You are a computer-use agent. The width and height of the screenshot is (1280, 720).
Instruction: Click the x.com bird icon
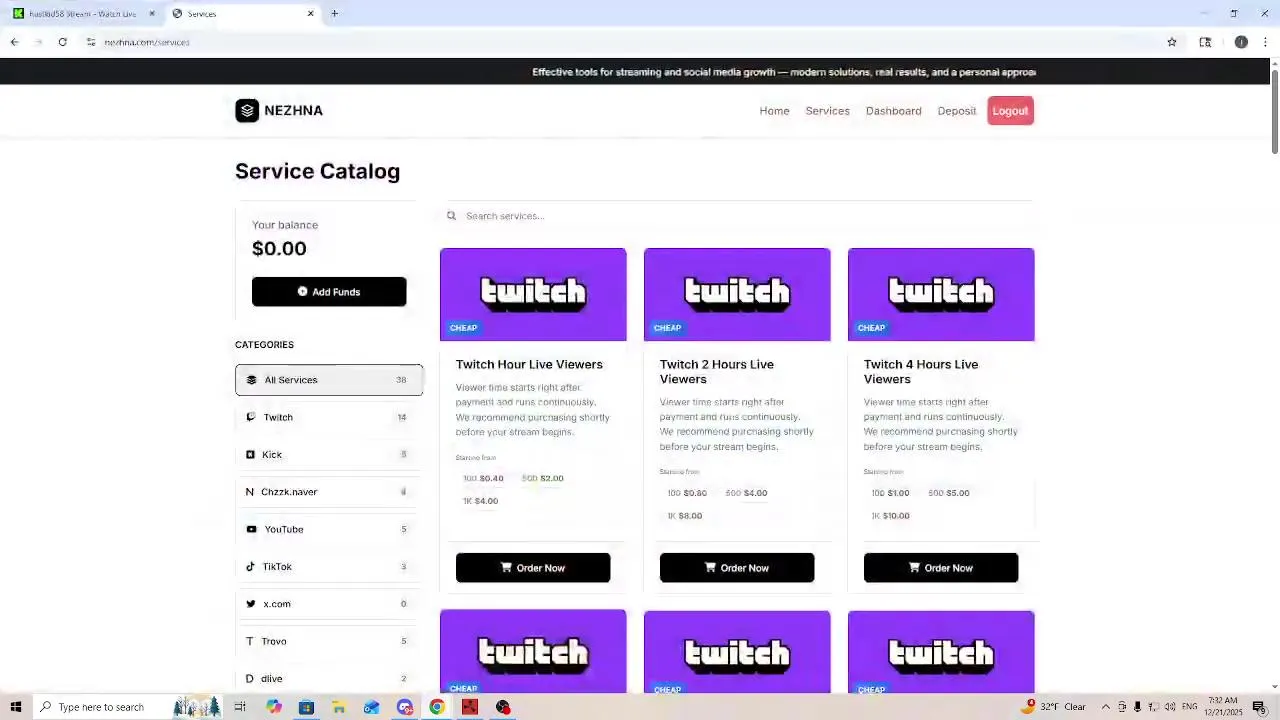pyautogui.click(x=251, y=604)
